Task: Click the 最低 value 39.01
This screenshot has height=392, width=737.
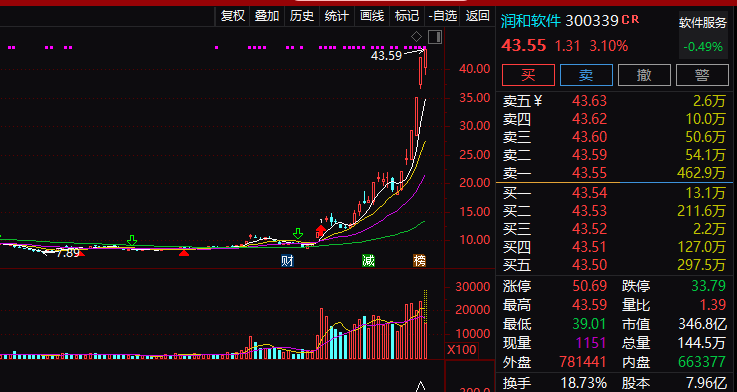Action: (590, 324)
